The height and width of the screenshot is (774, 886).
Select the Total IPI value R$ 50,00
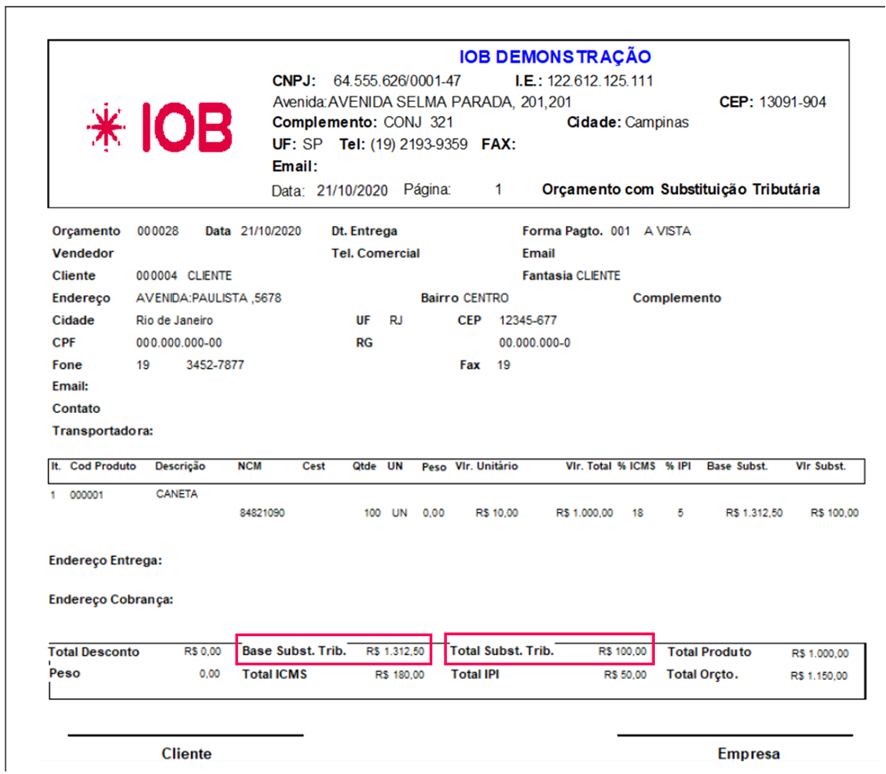pyautogui.click(x=625, y=675)
